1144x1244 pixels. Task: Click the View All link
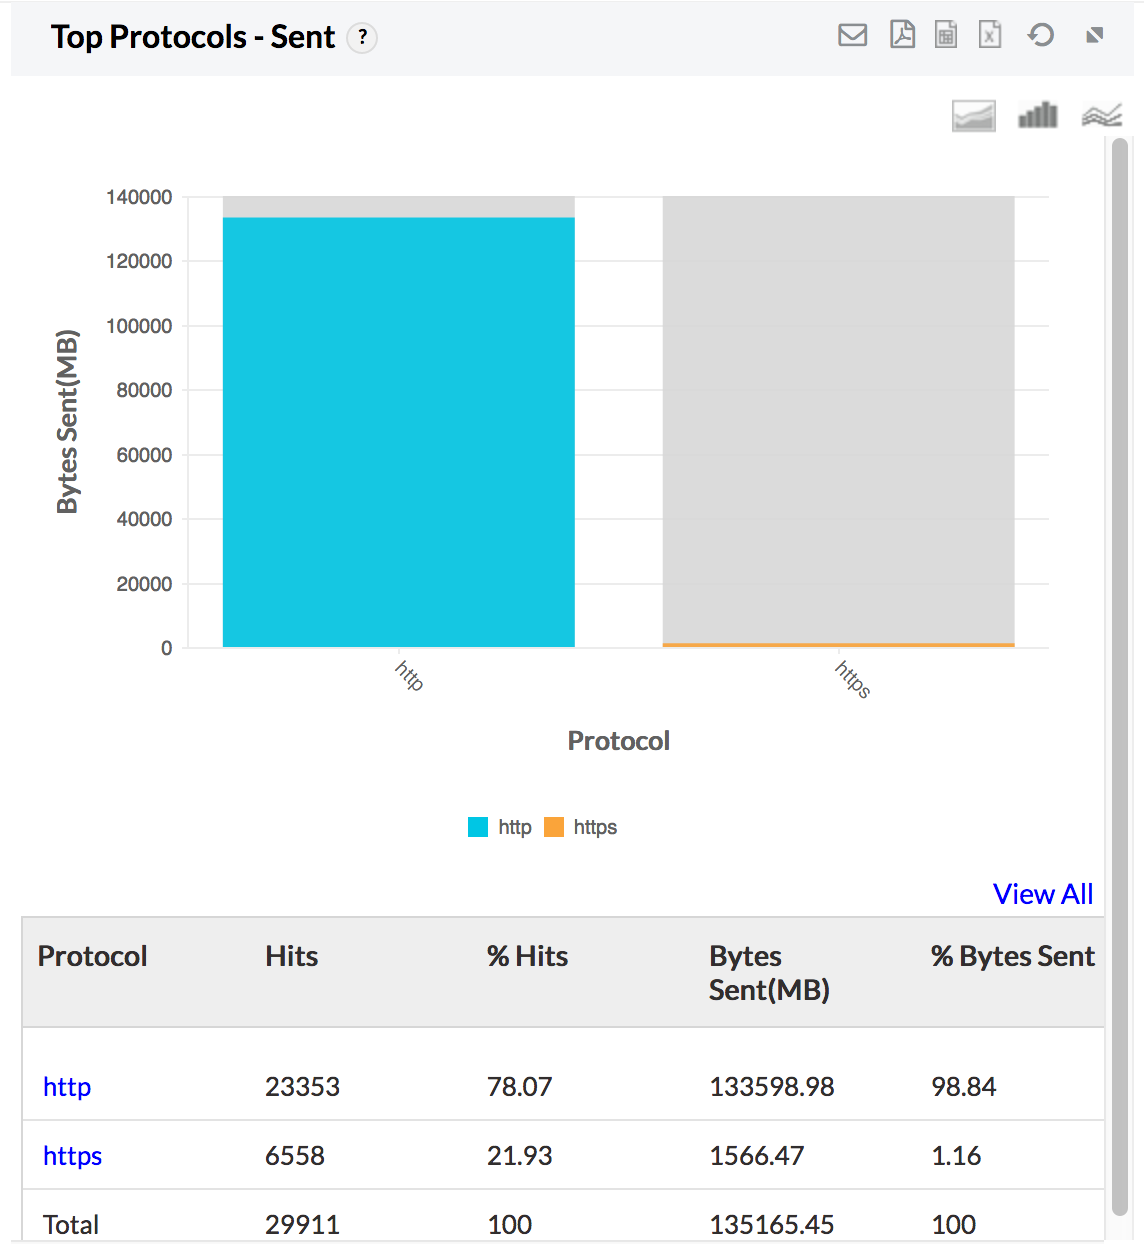[1042, 894]
